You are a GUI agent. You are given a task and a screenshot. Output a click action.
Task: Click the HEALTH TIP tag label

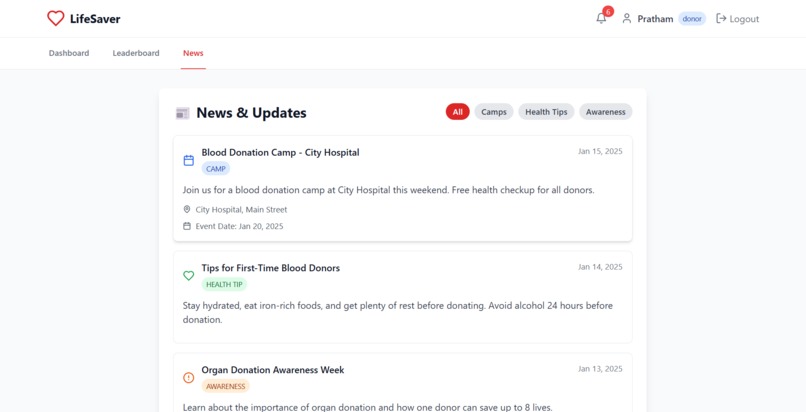coord(224,284)
